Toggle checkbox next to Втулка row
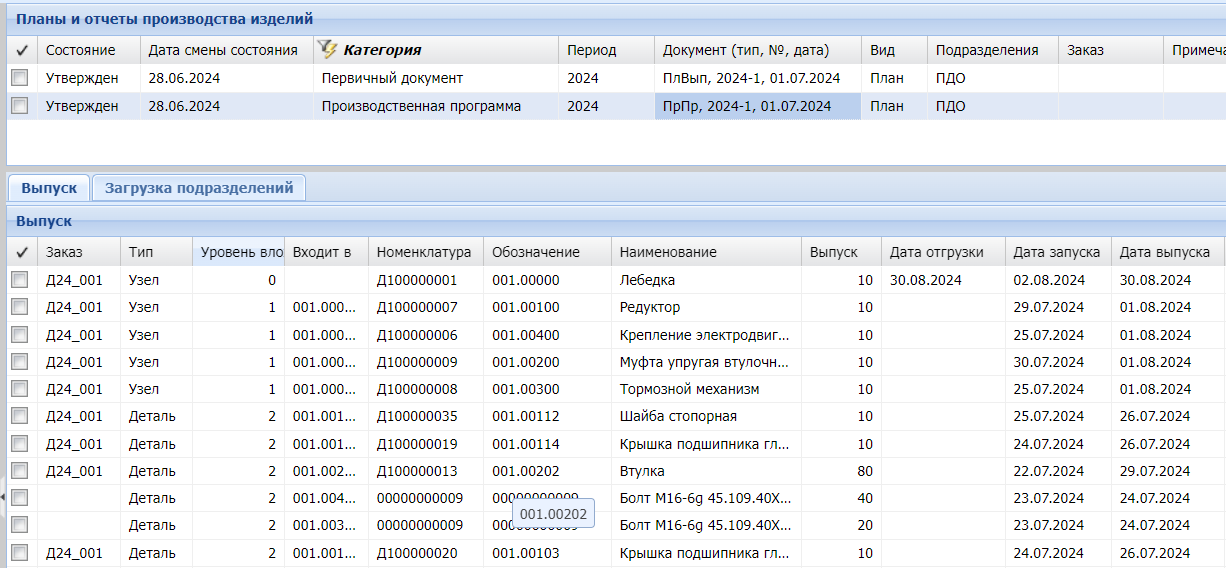1226x568 pixels. pyautogui.click(x=20, y=470)
